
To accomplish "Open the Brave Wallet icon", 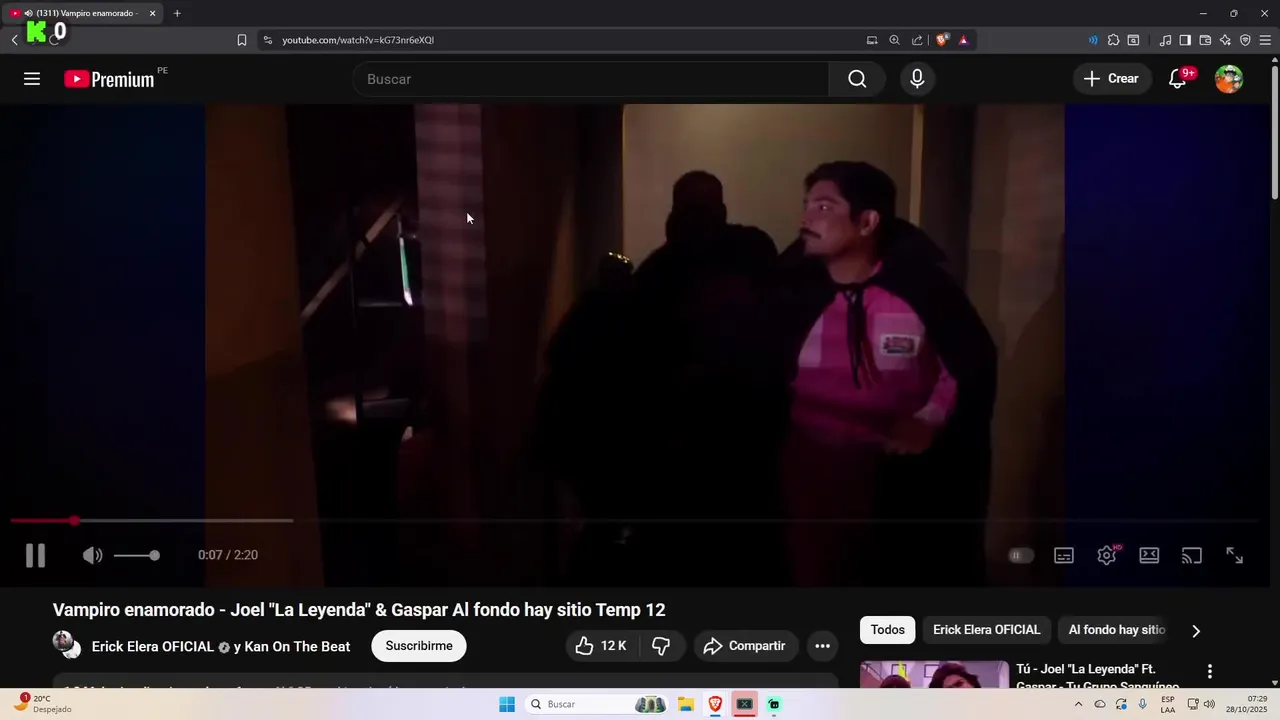I will click(1205, 40).
